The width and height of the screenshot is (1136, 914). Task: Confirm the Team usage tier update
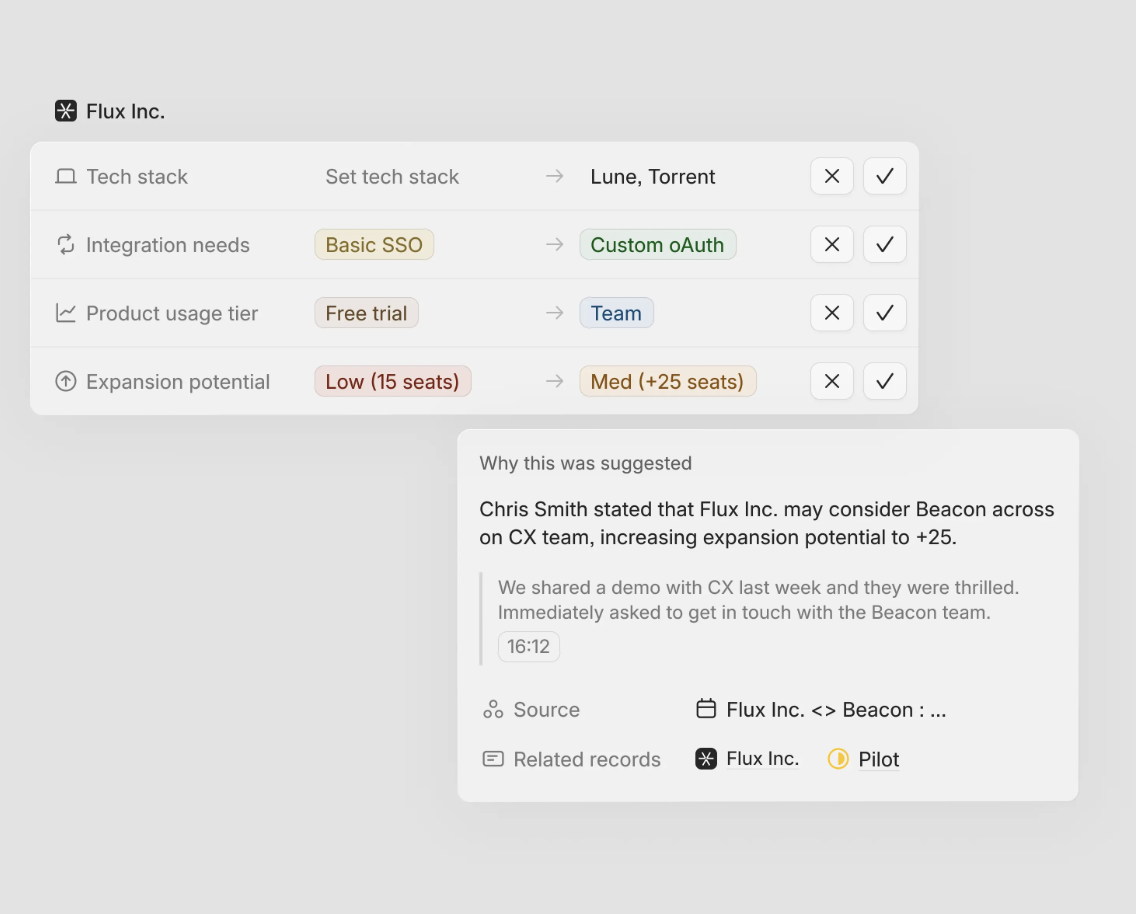(x=884, y=313)
